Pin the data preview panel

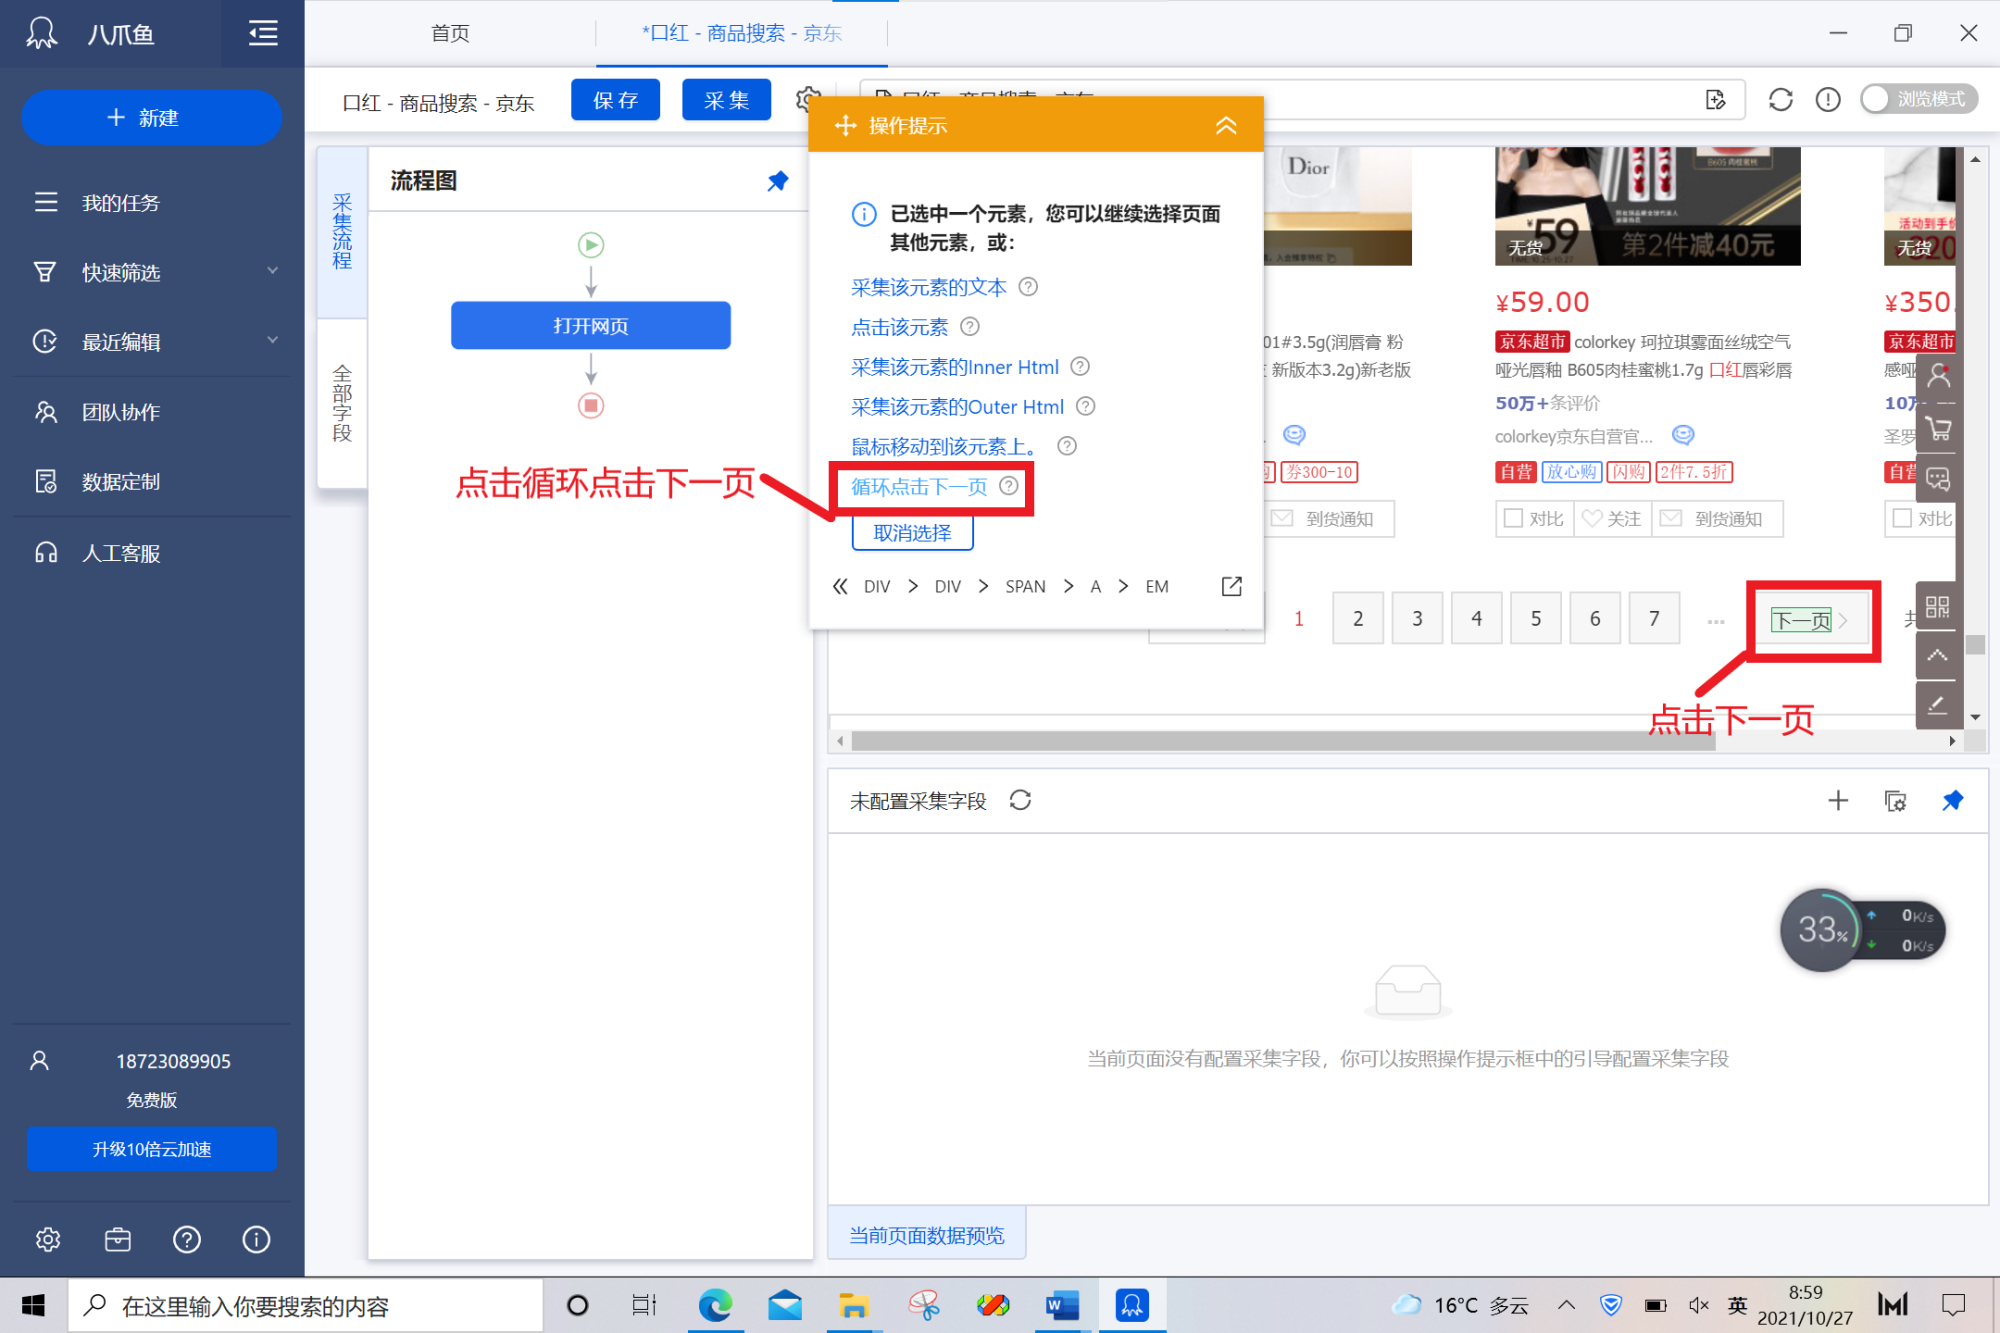point(1952,800)
